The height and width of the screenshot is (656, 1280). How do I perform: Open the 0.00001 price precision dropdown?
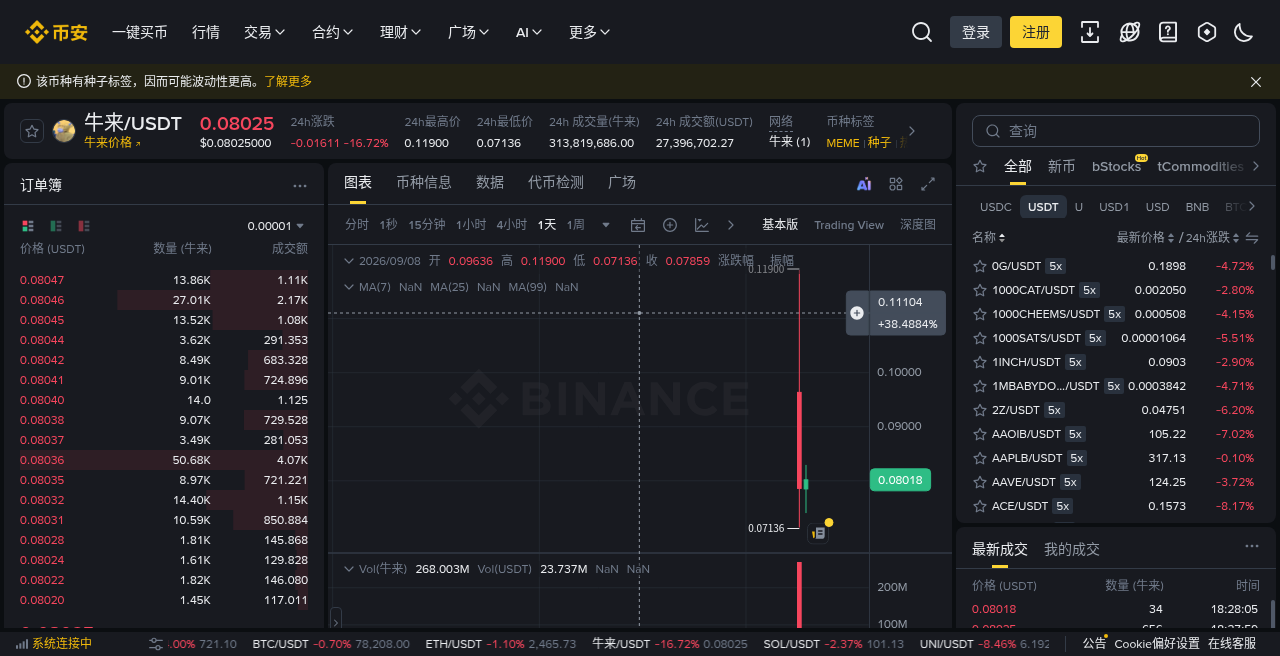276,226
